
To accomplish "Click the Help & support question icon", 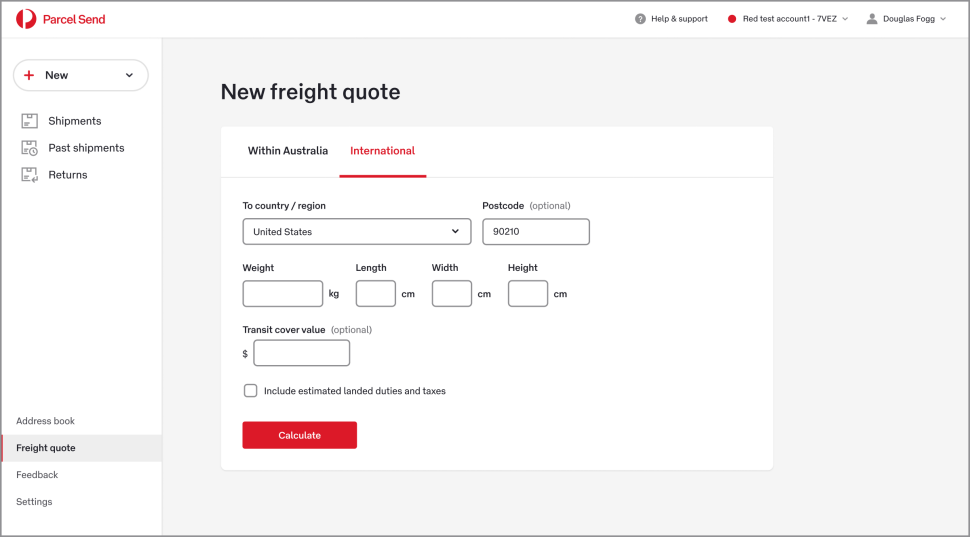I will [640, 19].
